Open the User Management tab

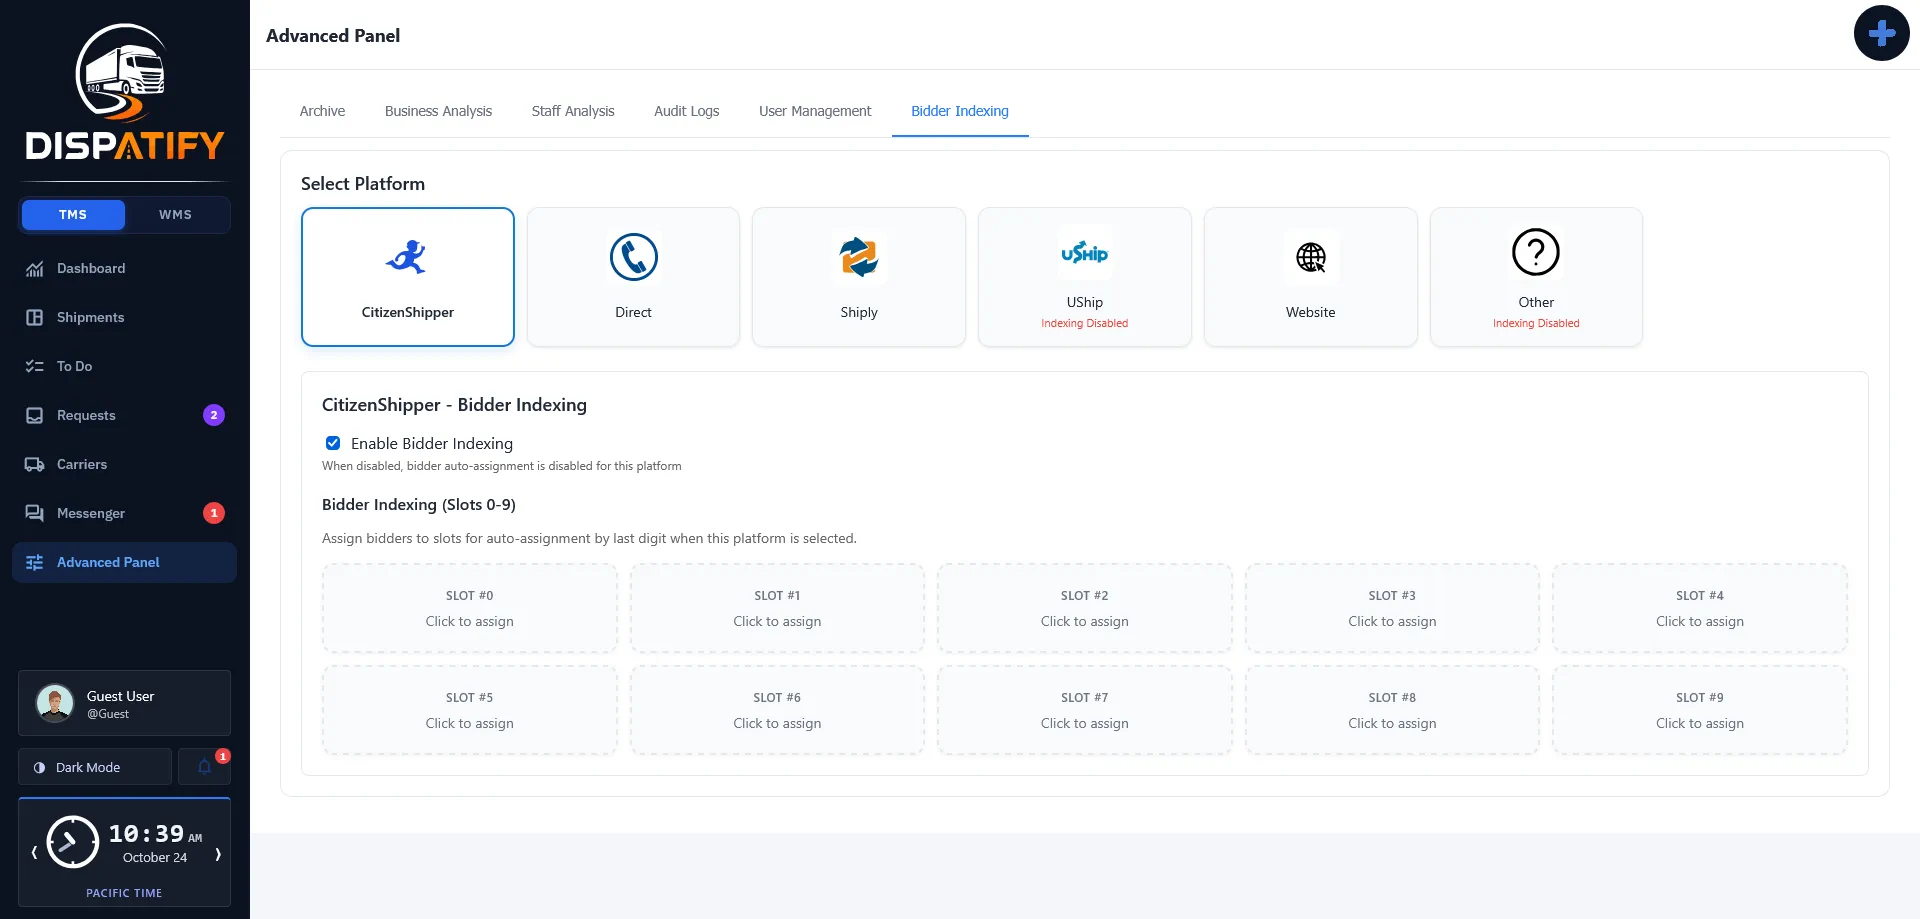click(815, 111)
